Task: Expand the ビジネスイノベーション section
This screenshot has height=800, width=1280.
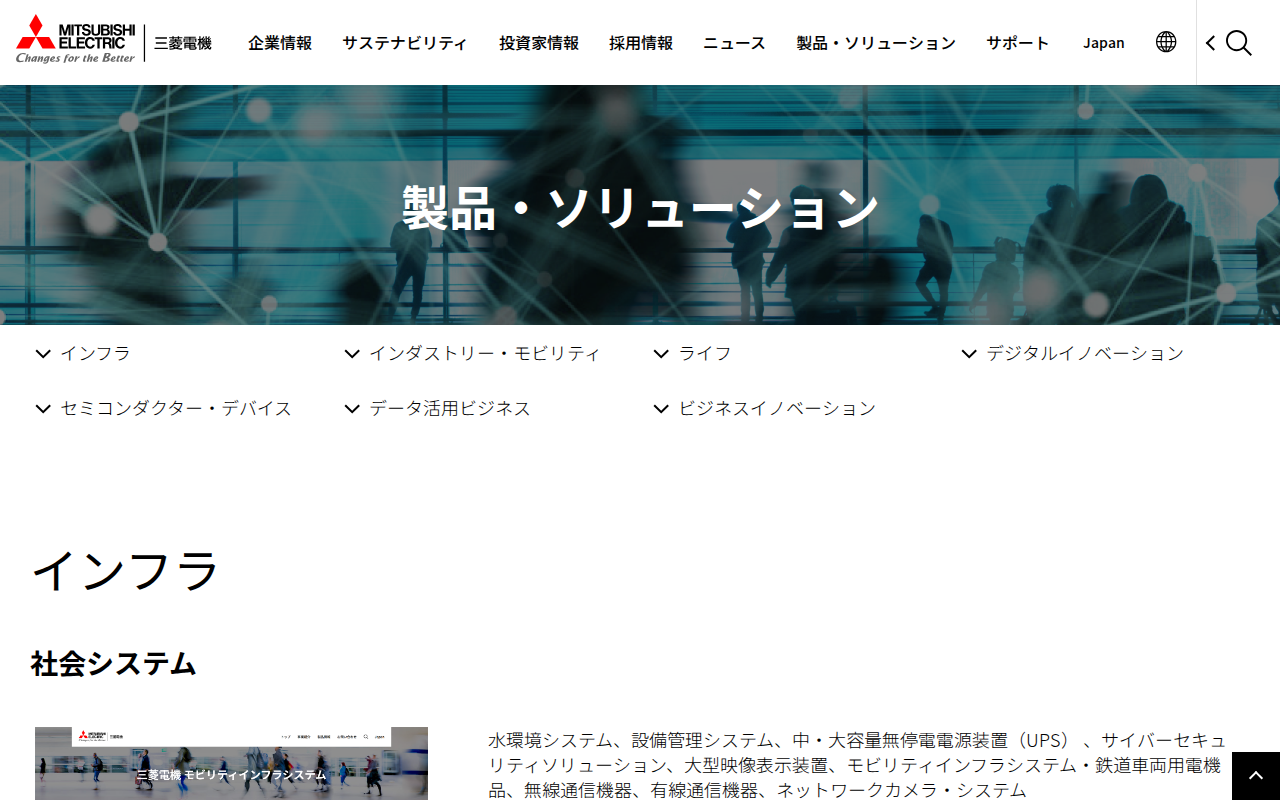Action: [660, 408]
